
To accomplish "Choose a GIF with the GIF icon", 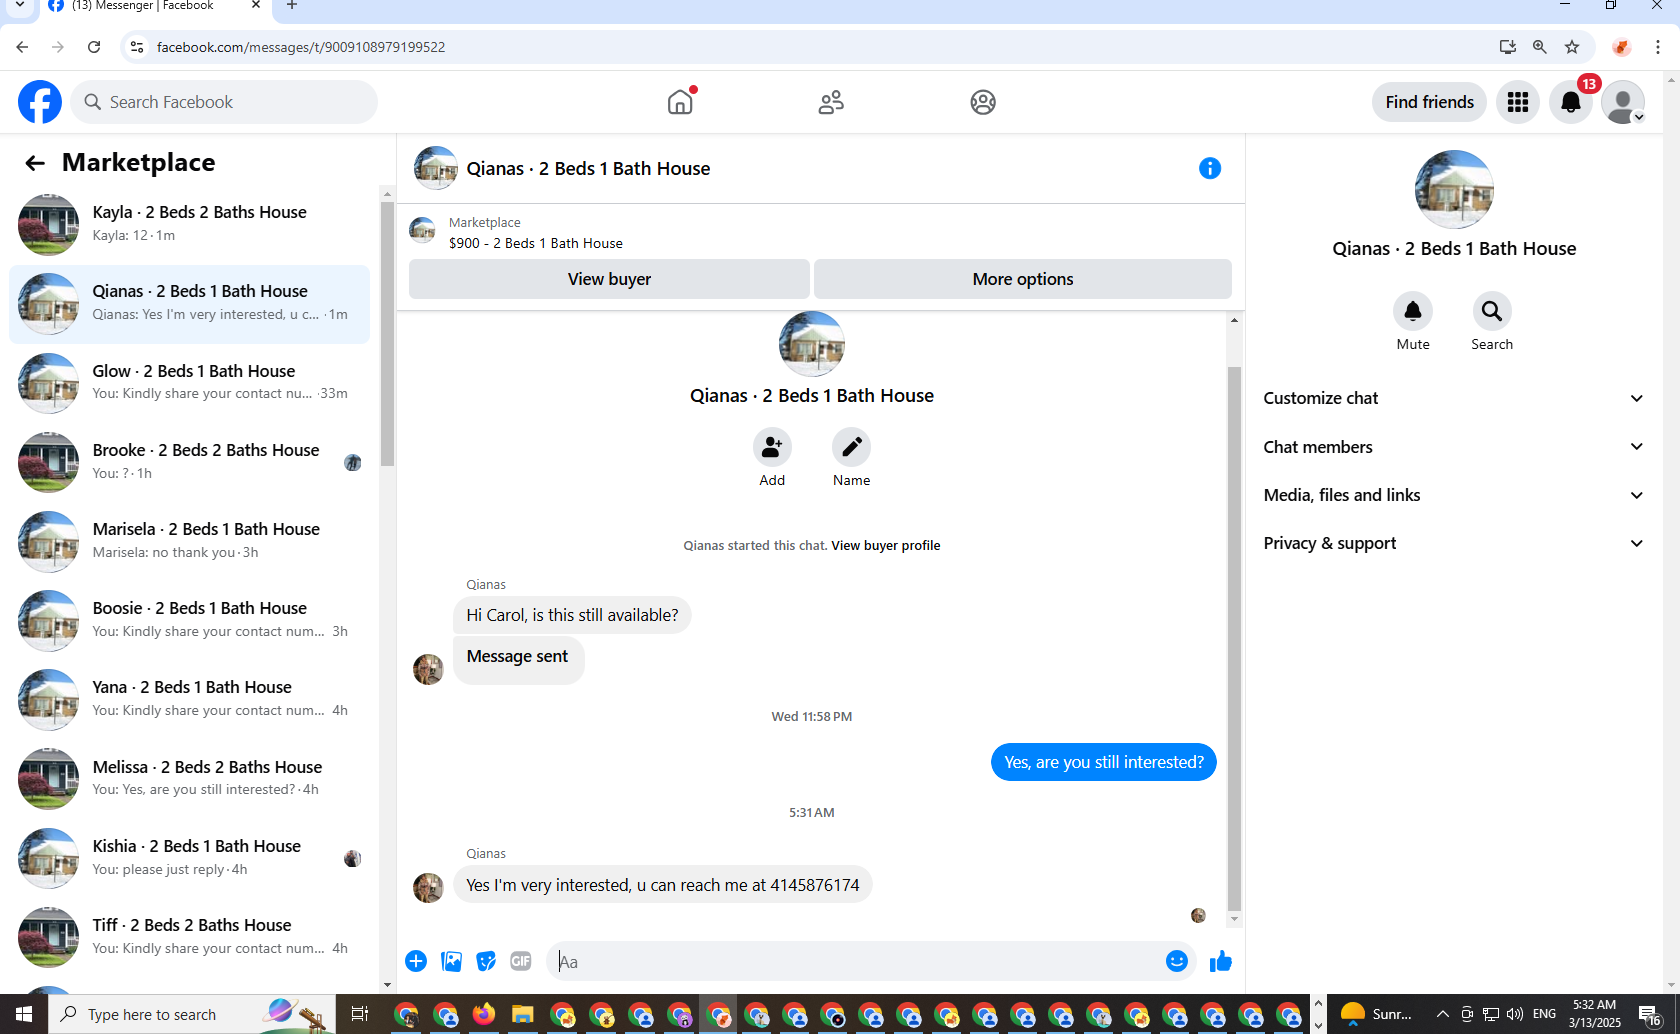I will tap(521, 961).
